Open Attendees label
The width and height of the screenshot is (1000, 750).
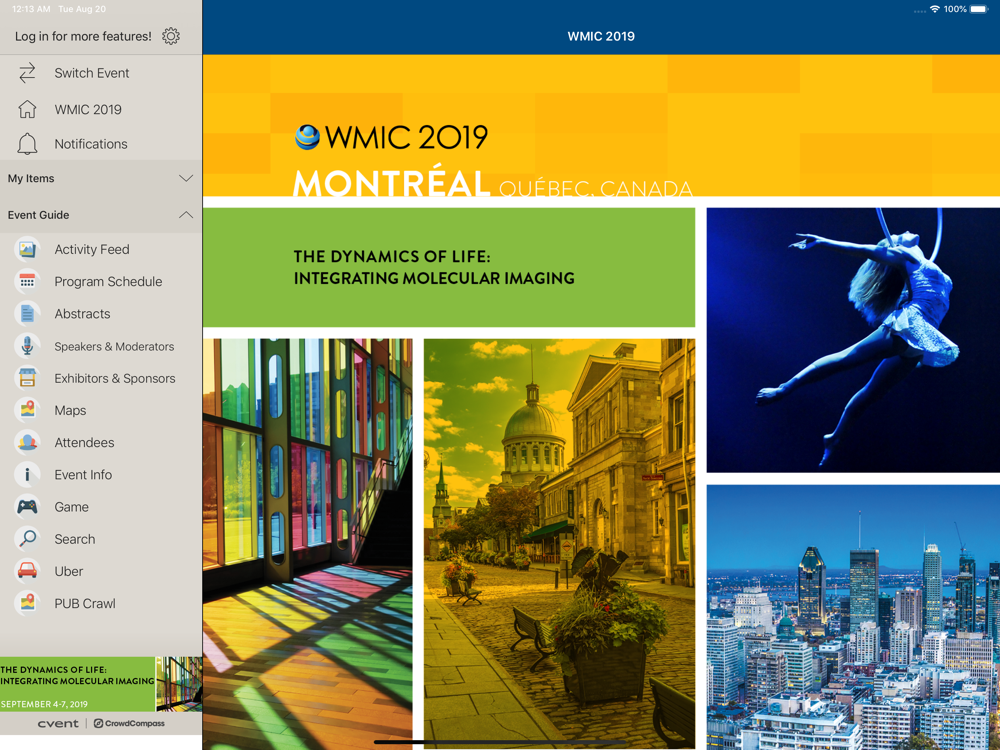84,443
